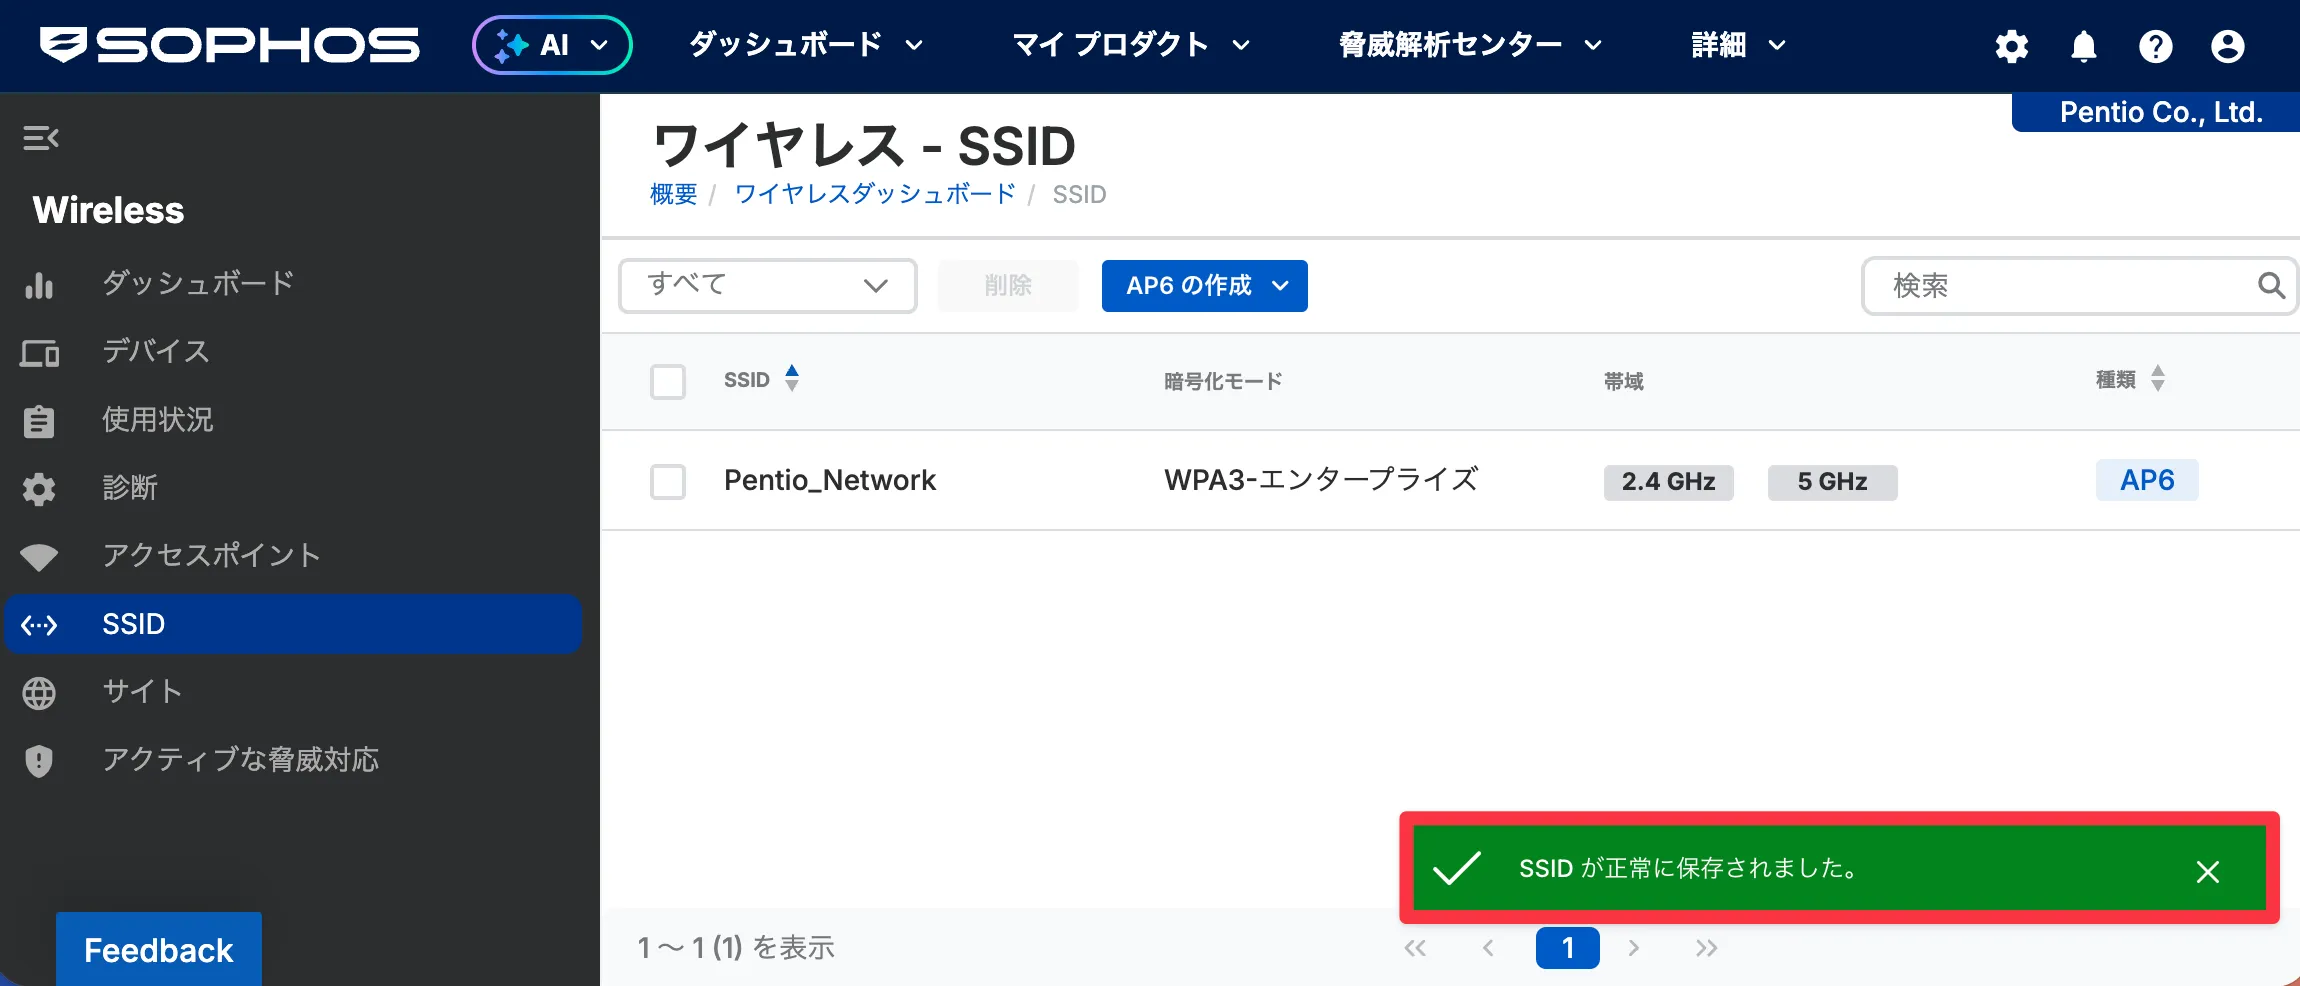Click the search magnifier icon
The image size is (2300, 986).
pos(2271,286)
